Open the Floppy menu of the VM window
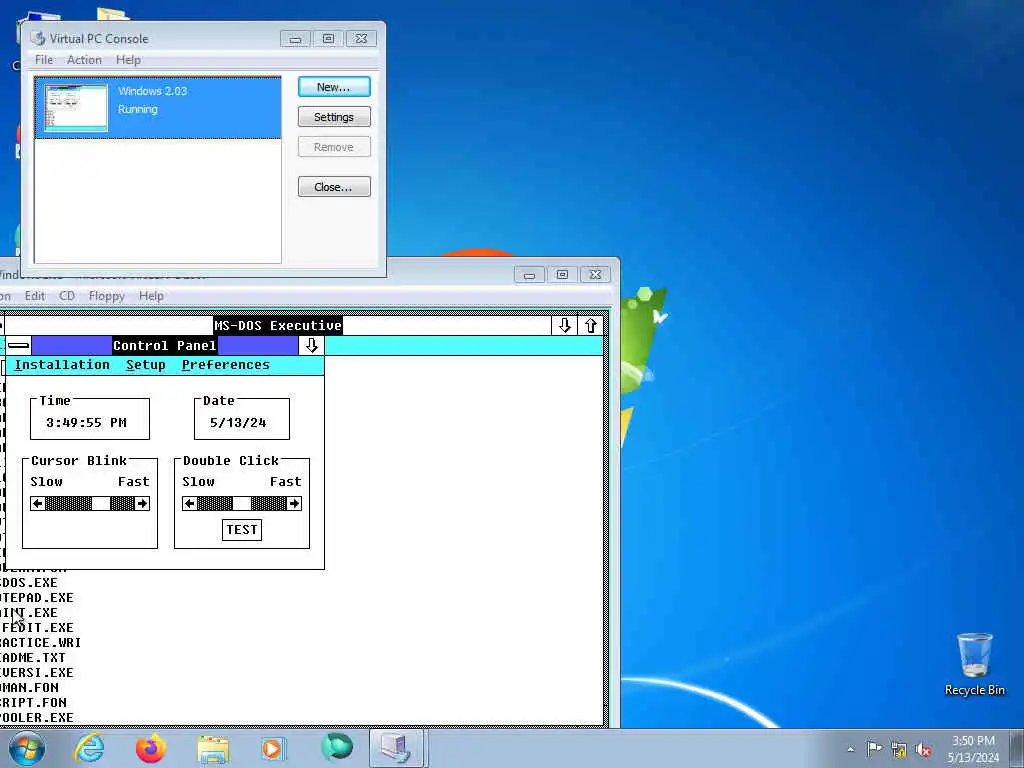1024x768 pixels. pos(106,296)
